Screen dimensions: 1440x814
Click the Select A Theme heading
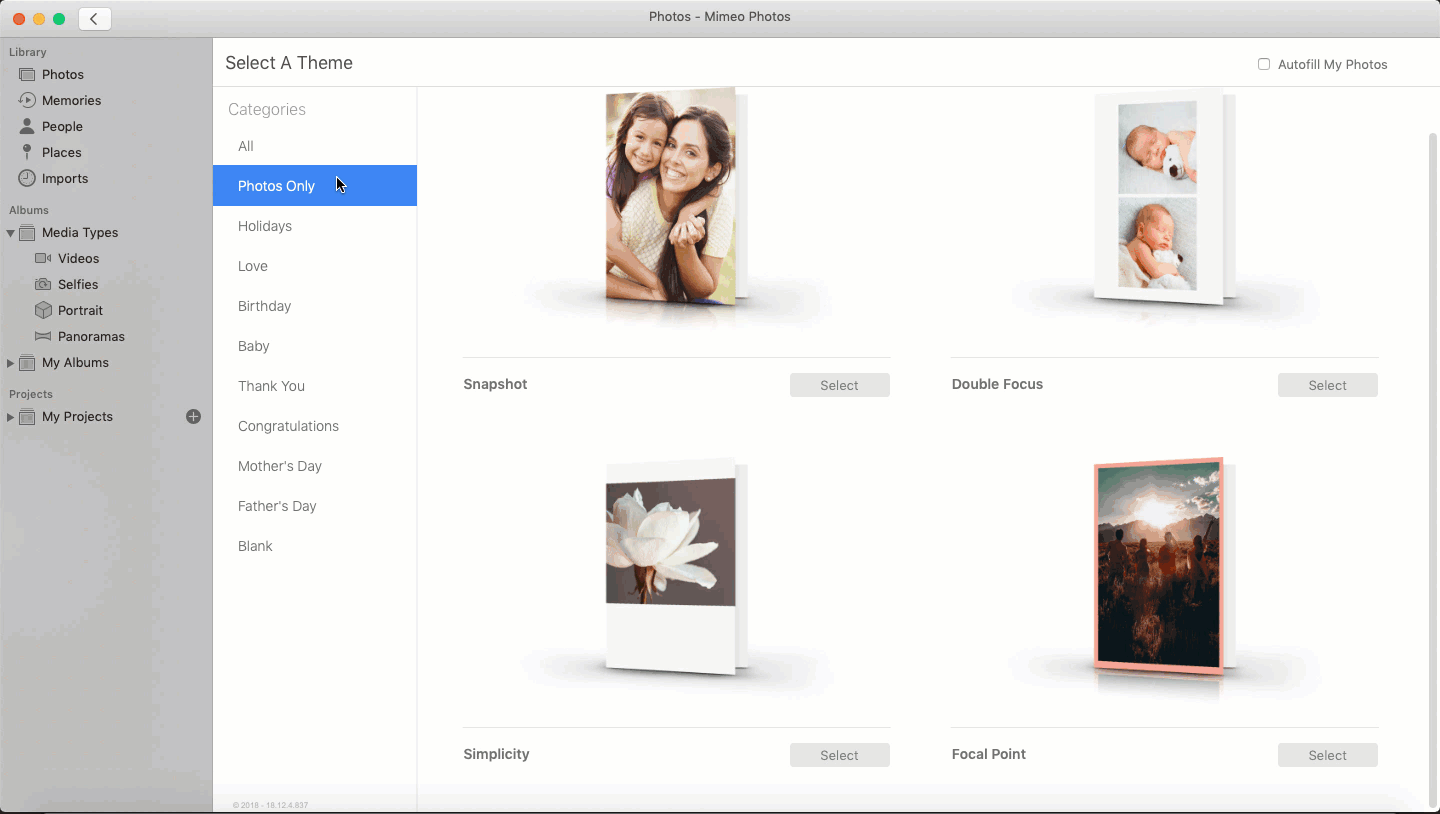289,63
